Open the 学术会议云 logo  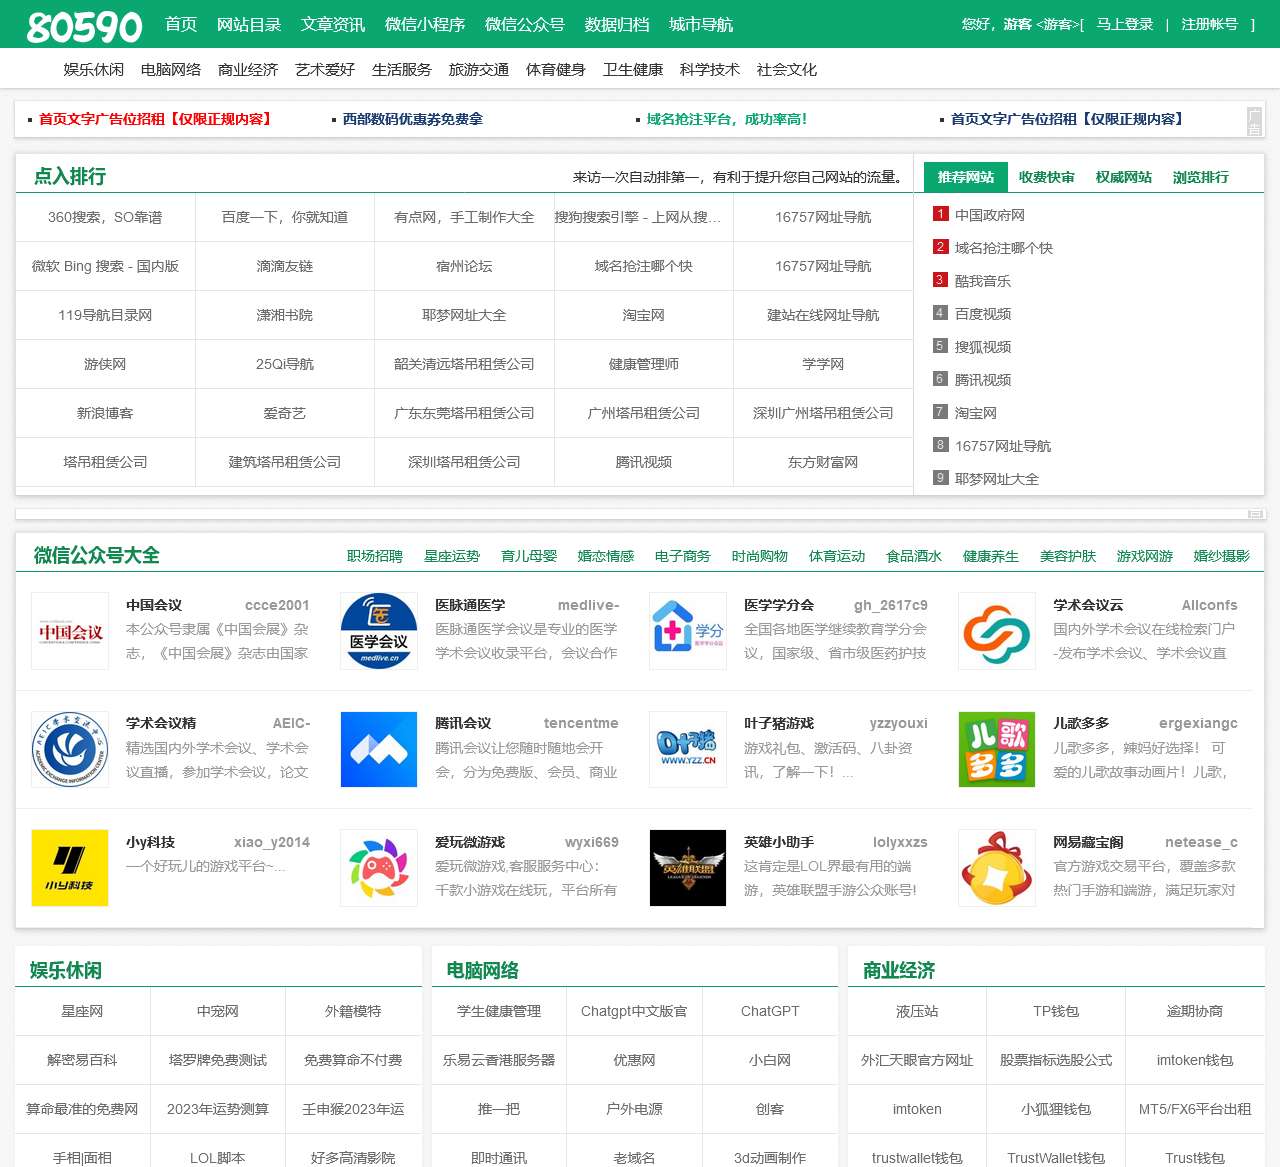pyautogui.click(x=996, y=631)
